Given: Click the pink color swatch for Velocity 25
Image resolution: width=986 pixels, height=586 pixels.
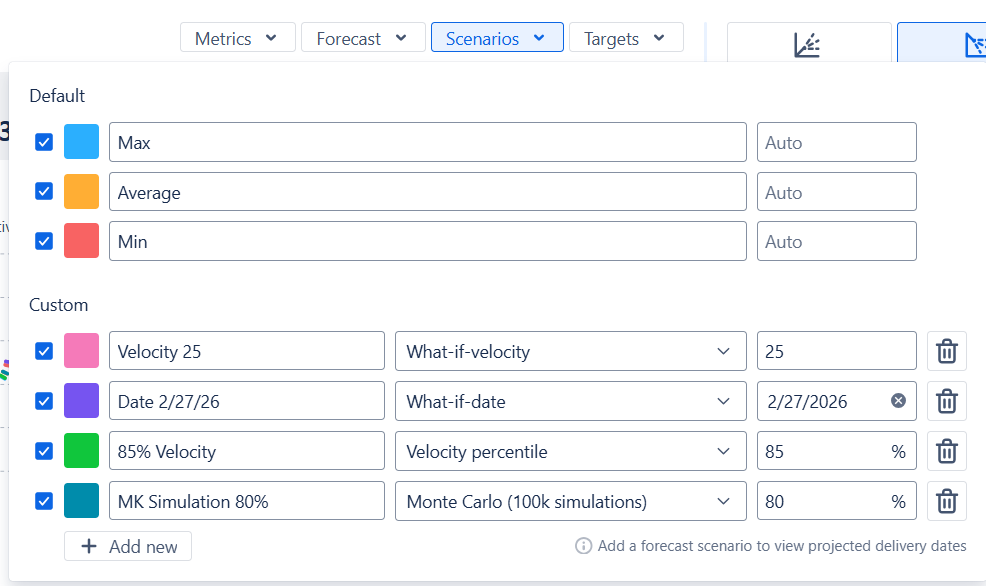Looking at the screenshot, I should [81, 351].
